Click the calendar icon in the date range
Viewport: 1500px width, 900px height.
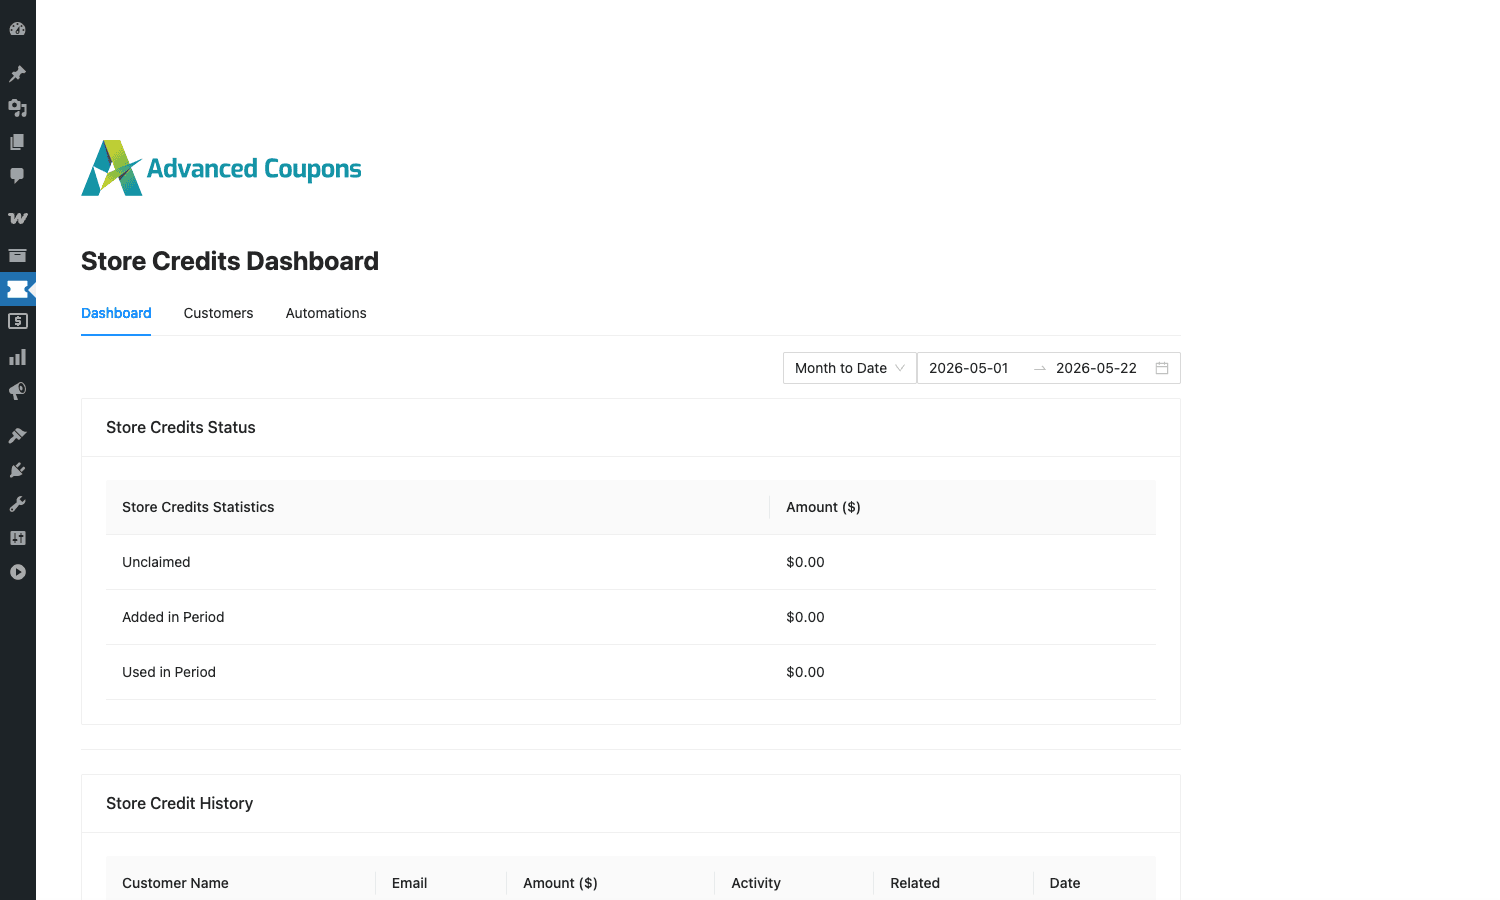pyautogui.click(x=1162, y=368)
